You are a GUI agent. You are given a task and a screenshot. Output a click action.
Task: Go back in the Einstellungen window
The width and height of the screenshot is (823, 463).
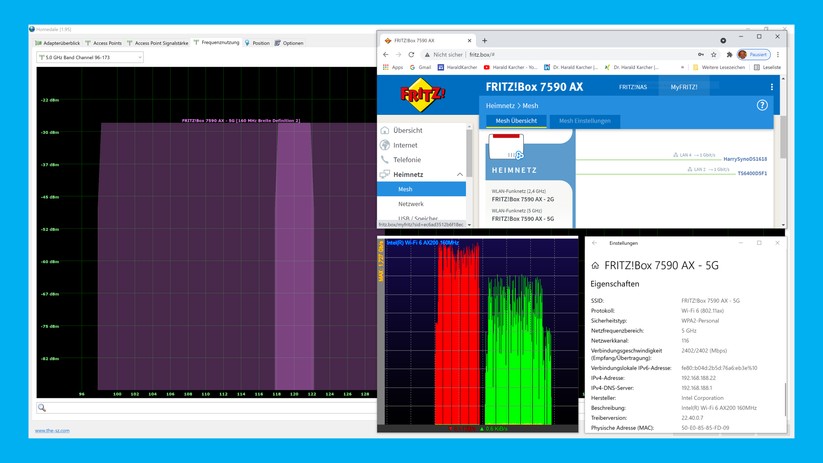[x=594, y=243]
